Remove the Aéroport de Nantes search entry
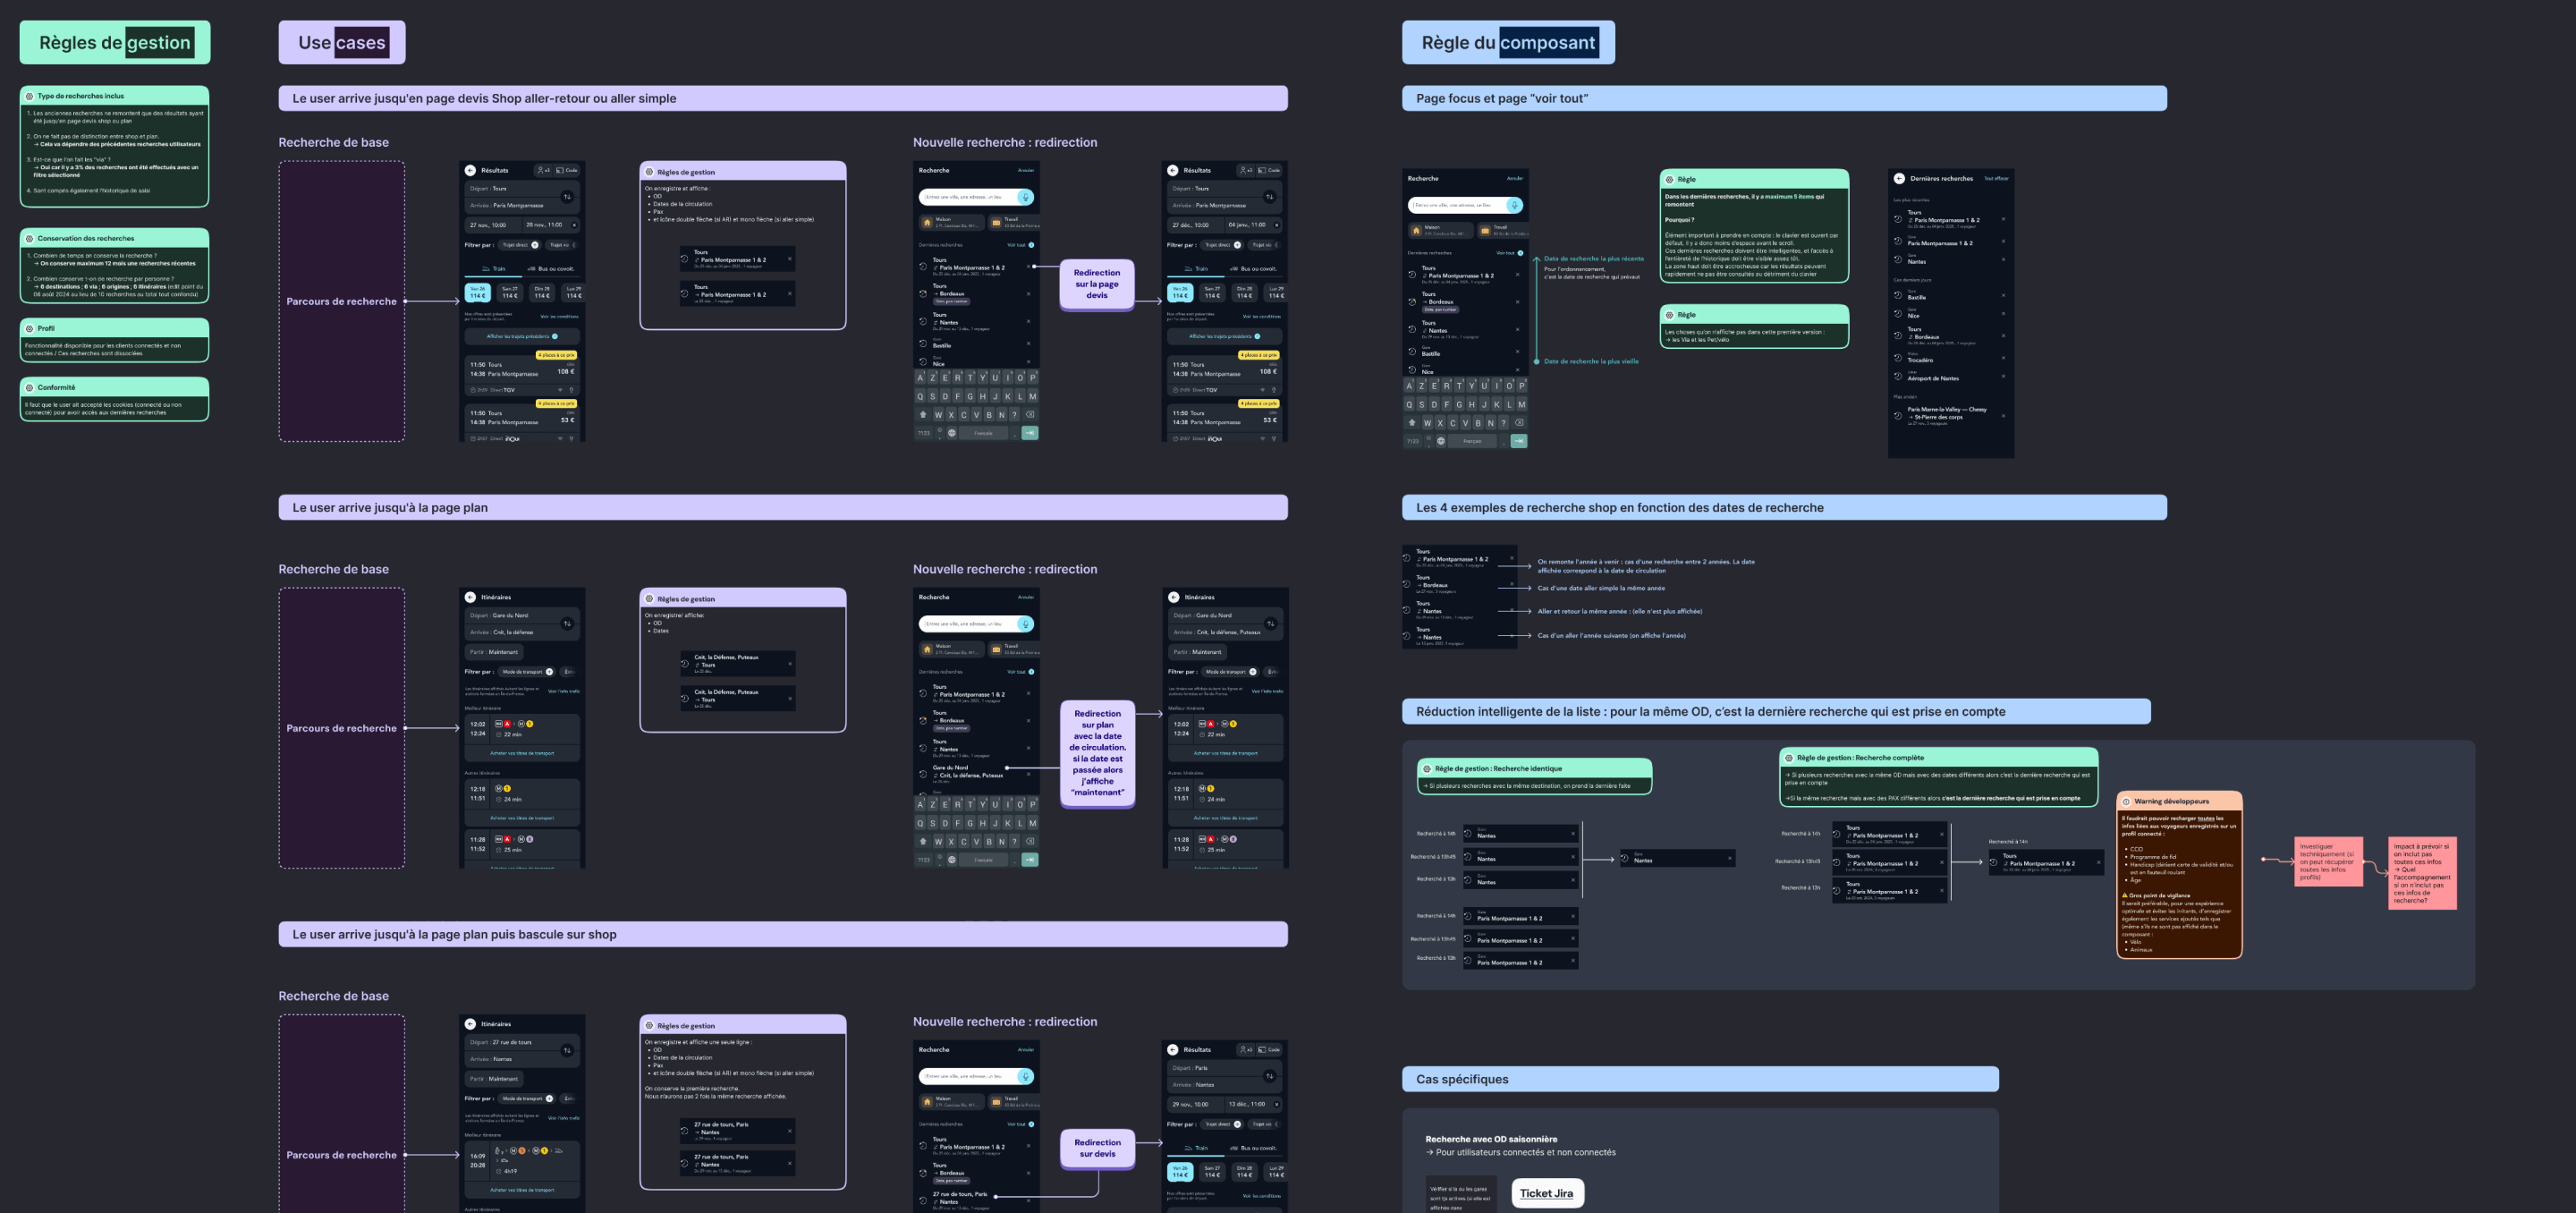Image resolution: width=2576 pixels, height=1213 pixels. tap(2003, 377)
